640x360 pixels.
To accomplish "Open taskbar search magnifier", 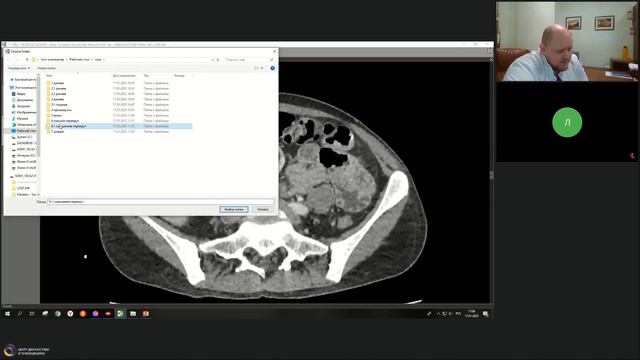I will (20, 313).
